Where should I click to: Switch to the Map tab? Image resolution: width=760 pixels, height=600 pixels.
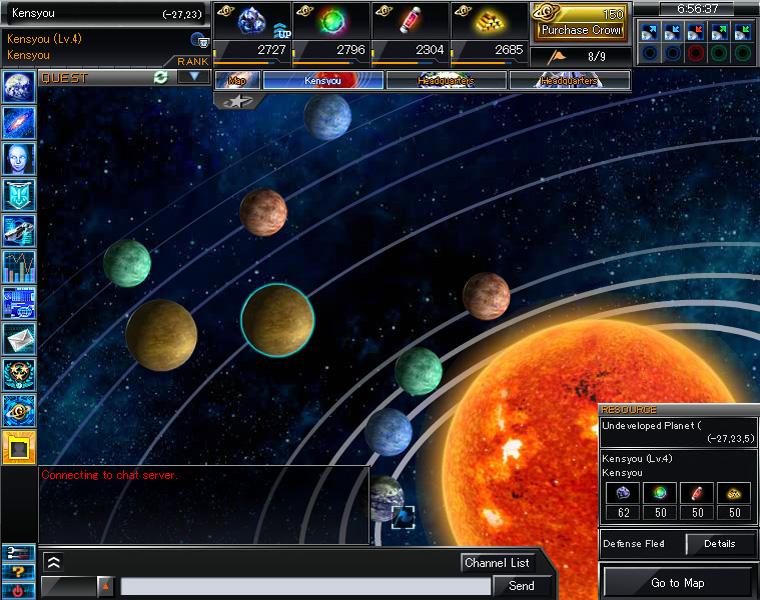click(x=238, y=80)
